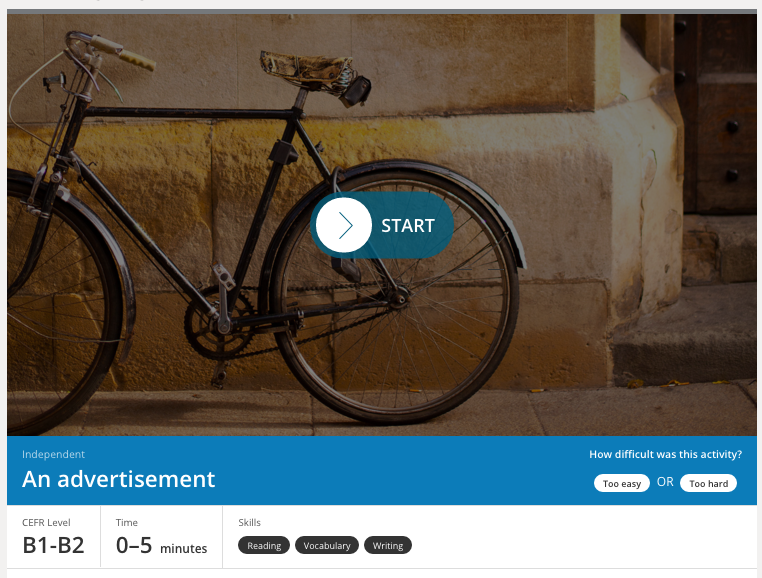
Task: Rate the activity as Too easy
Action: click(x=622, y=483)
